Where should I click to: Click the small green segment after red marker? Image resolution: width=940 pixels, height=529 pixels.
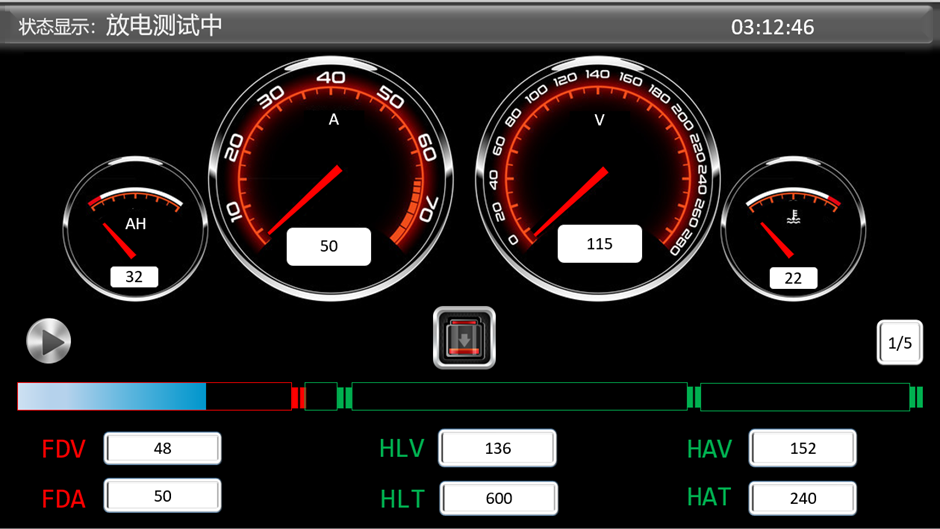(x=320, y=397)
